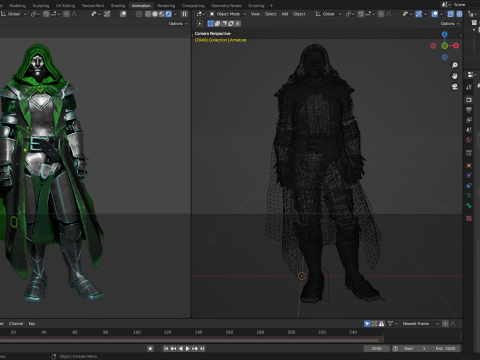Select solid shading in left viewport
Screen dimensions: 480x360
[155, 14]
